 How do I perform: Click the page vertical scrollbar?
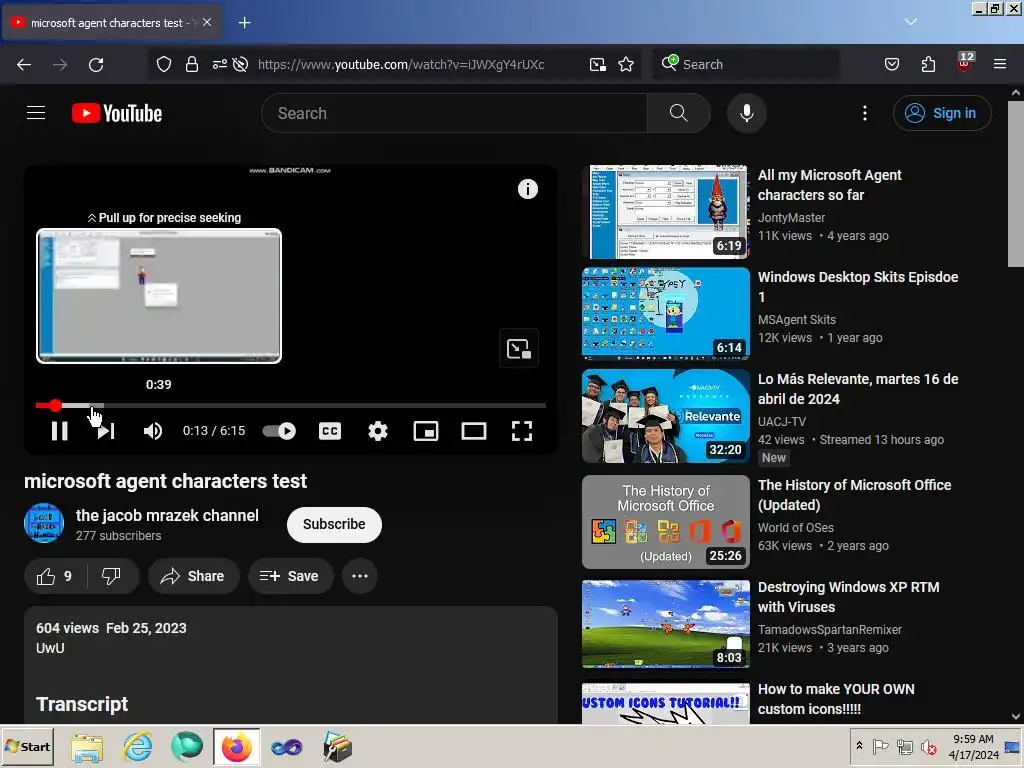pyautogui.click(x=1015, y=184)
